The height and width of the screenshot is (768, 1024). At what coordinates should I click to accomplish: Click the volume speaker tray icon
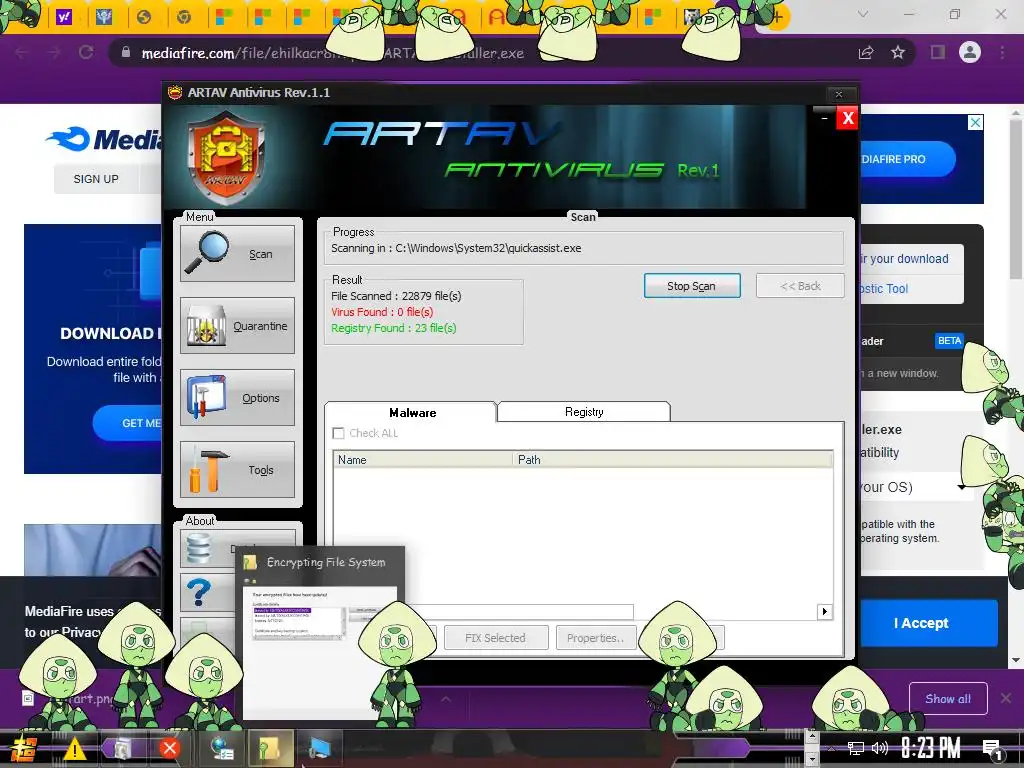pos(880,748)
